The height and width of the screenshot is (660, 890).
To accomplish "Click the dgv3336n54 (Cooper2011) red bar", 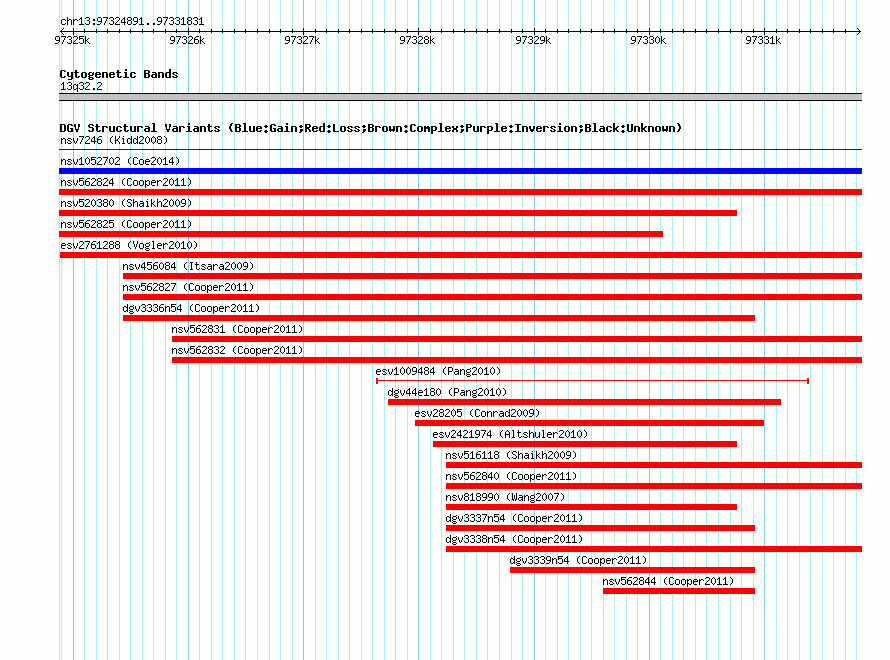I will [439, 318].
